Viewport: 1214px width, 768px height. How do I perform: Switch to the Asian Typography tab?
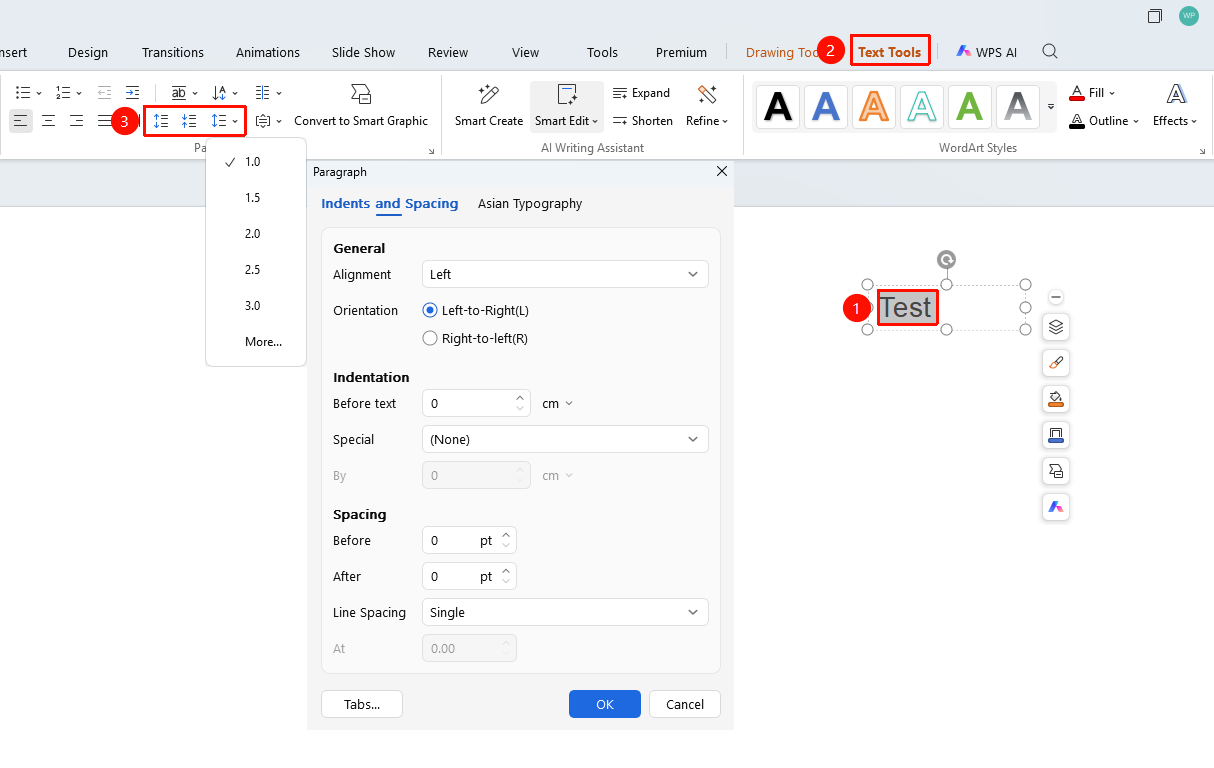click(530, 203)
